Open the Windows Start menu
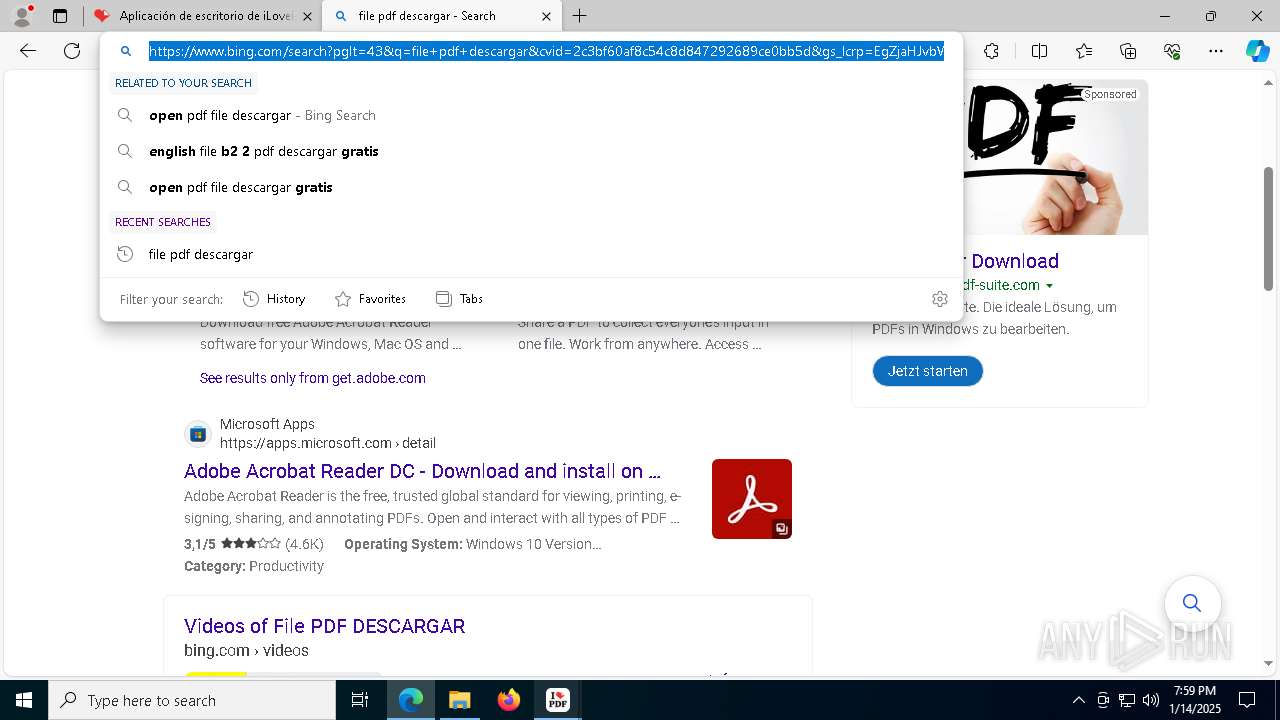This screenshot has height=720, width=1280. coord(23,700)
